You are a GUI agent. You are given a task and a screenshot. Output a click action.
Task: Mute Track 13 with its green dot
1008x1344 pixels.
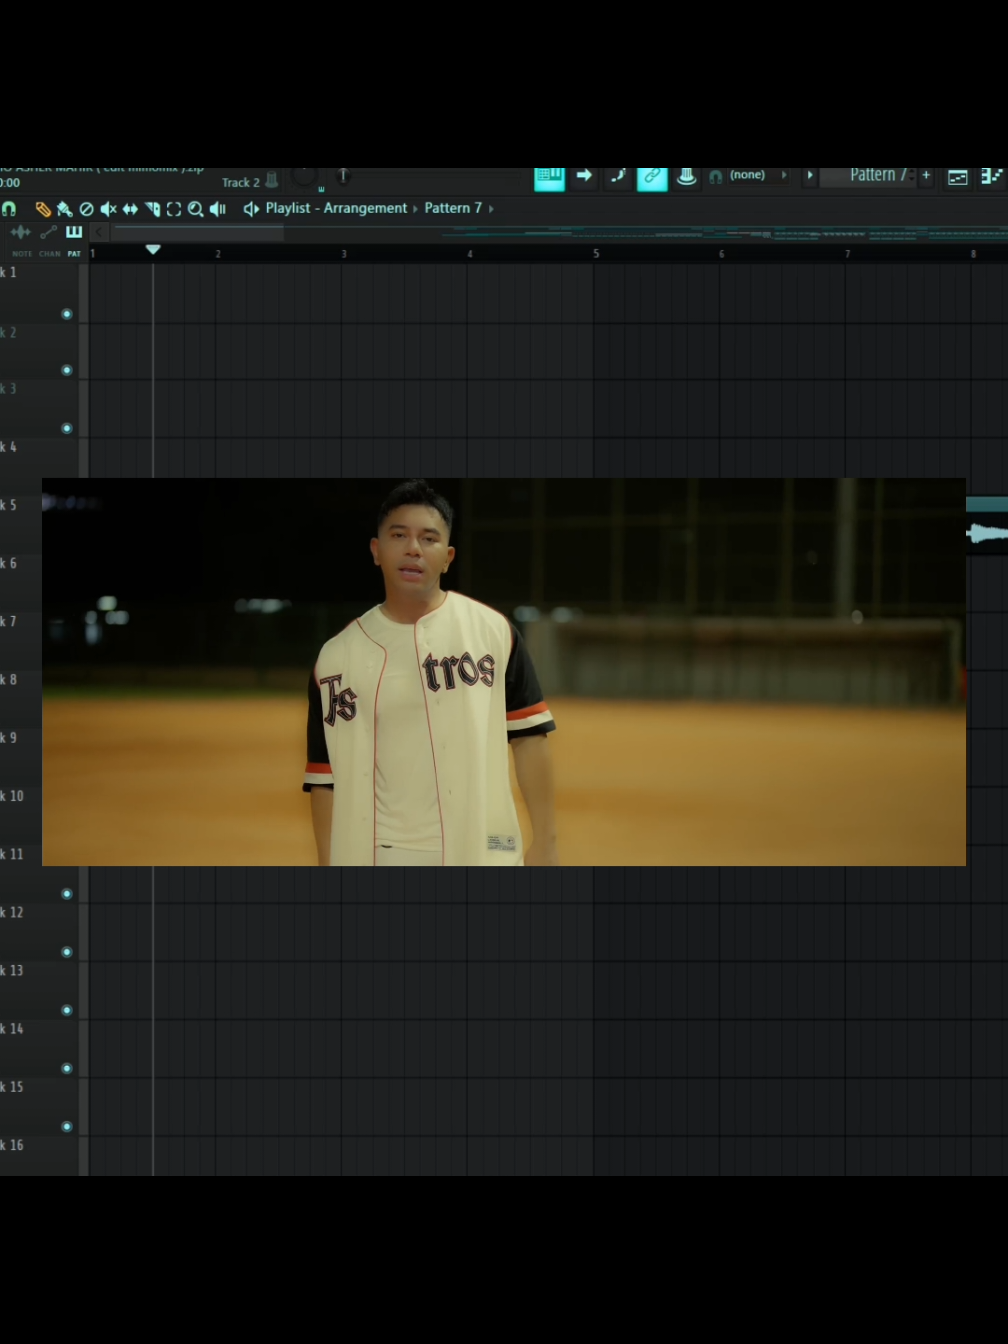click(67, 1010)
